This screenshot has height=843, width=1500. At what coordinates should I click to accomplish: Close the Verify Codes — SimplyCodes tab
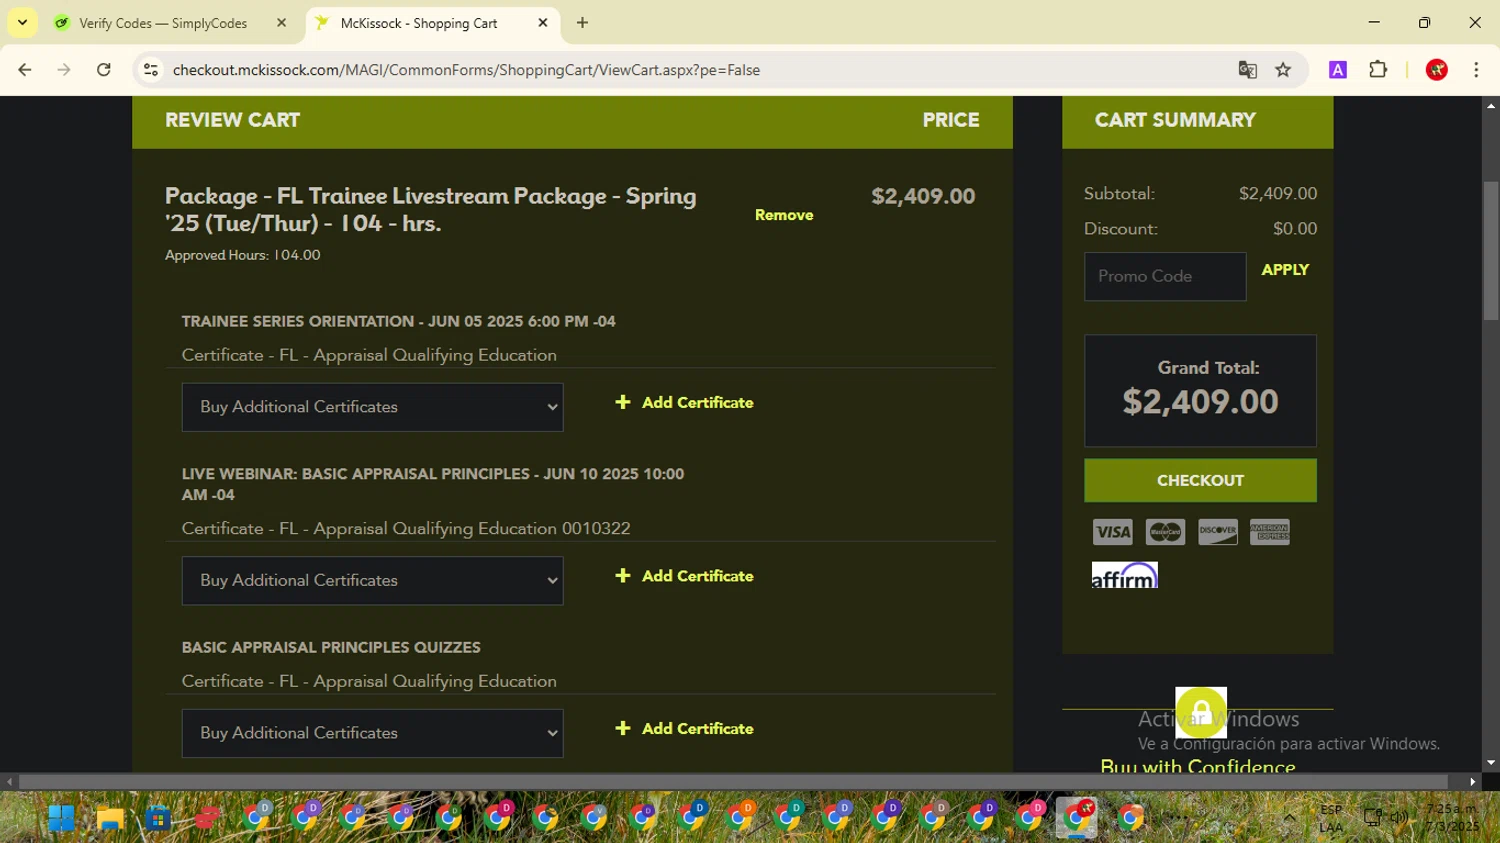coord(282,23)
